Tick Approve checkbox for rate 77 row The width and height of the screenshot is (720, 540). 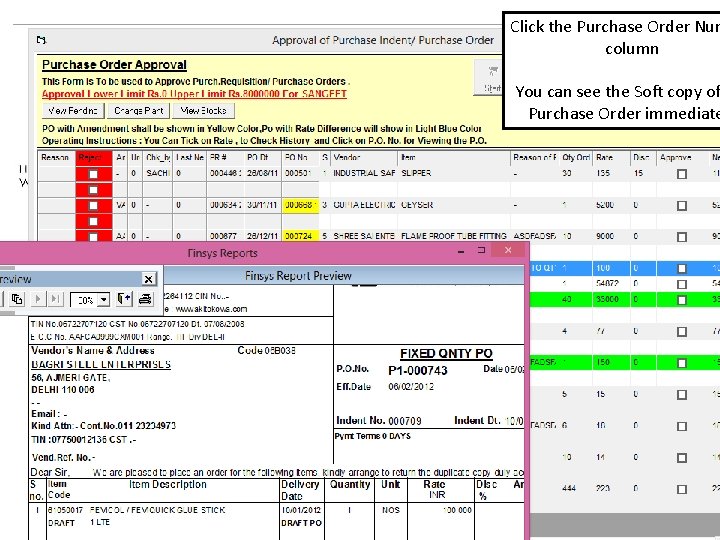pos(682,332)
